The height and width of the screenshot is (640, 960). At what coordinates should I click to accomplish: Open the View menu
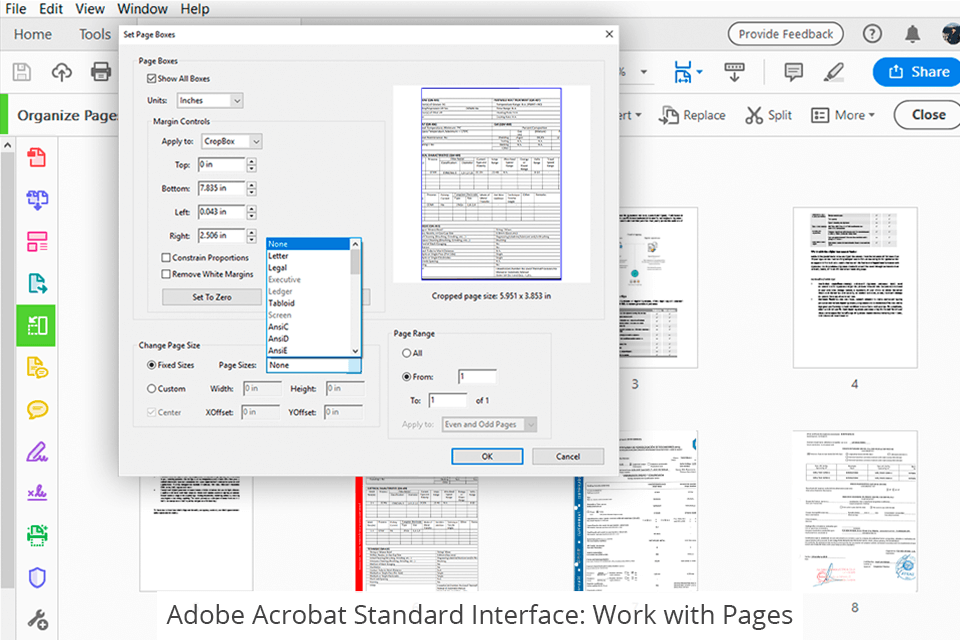(90, 9)
